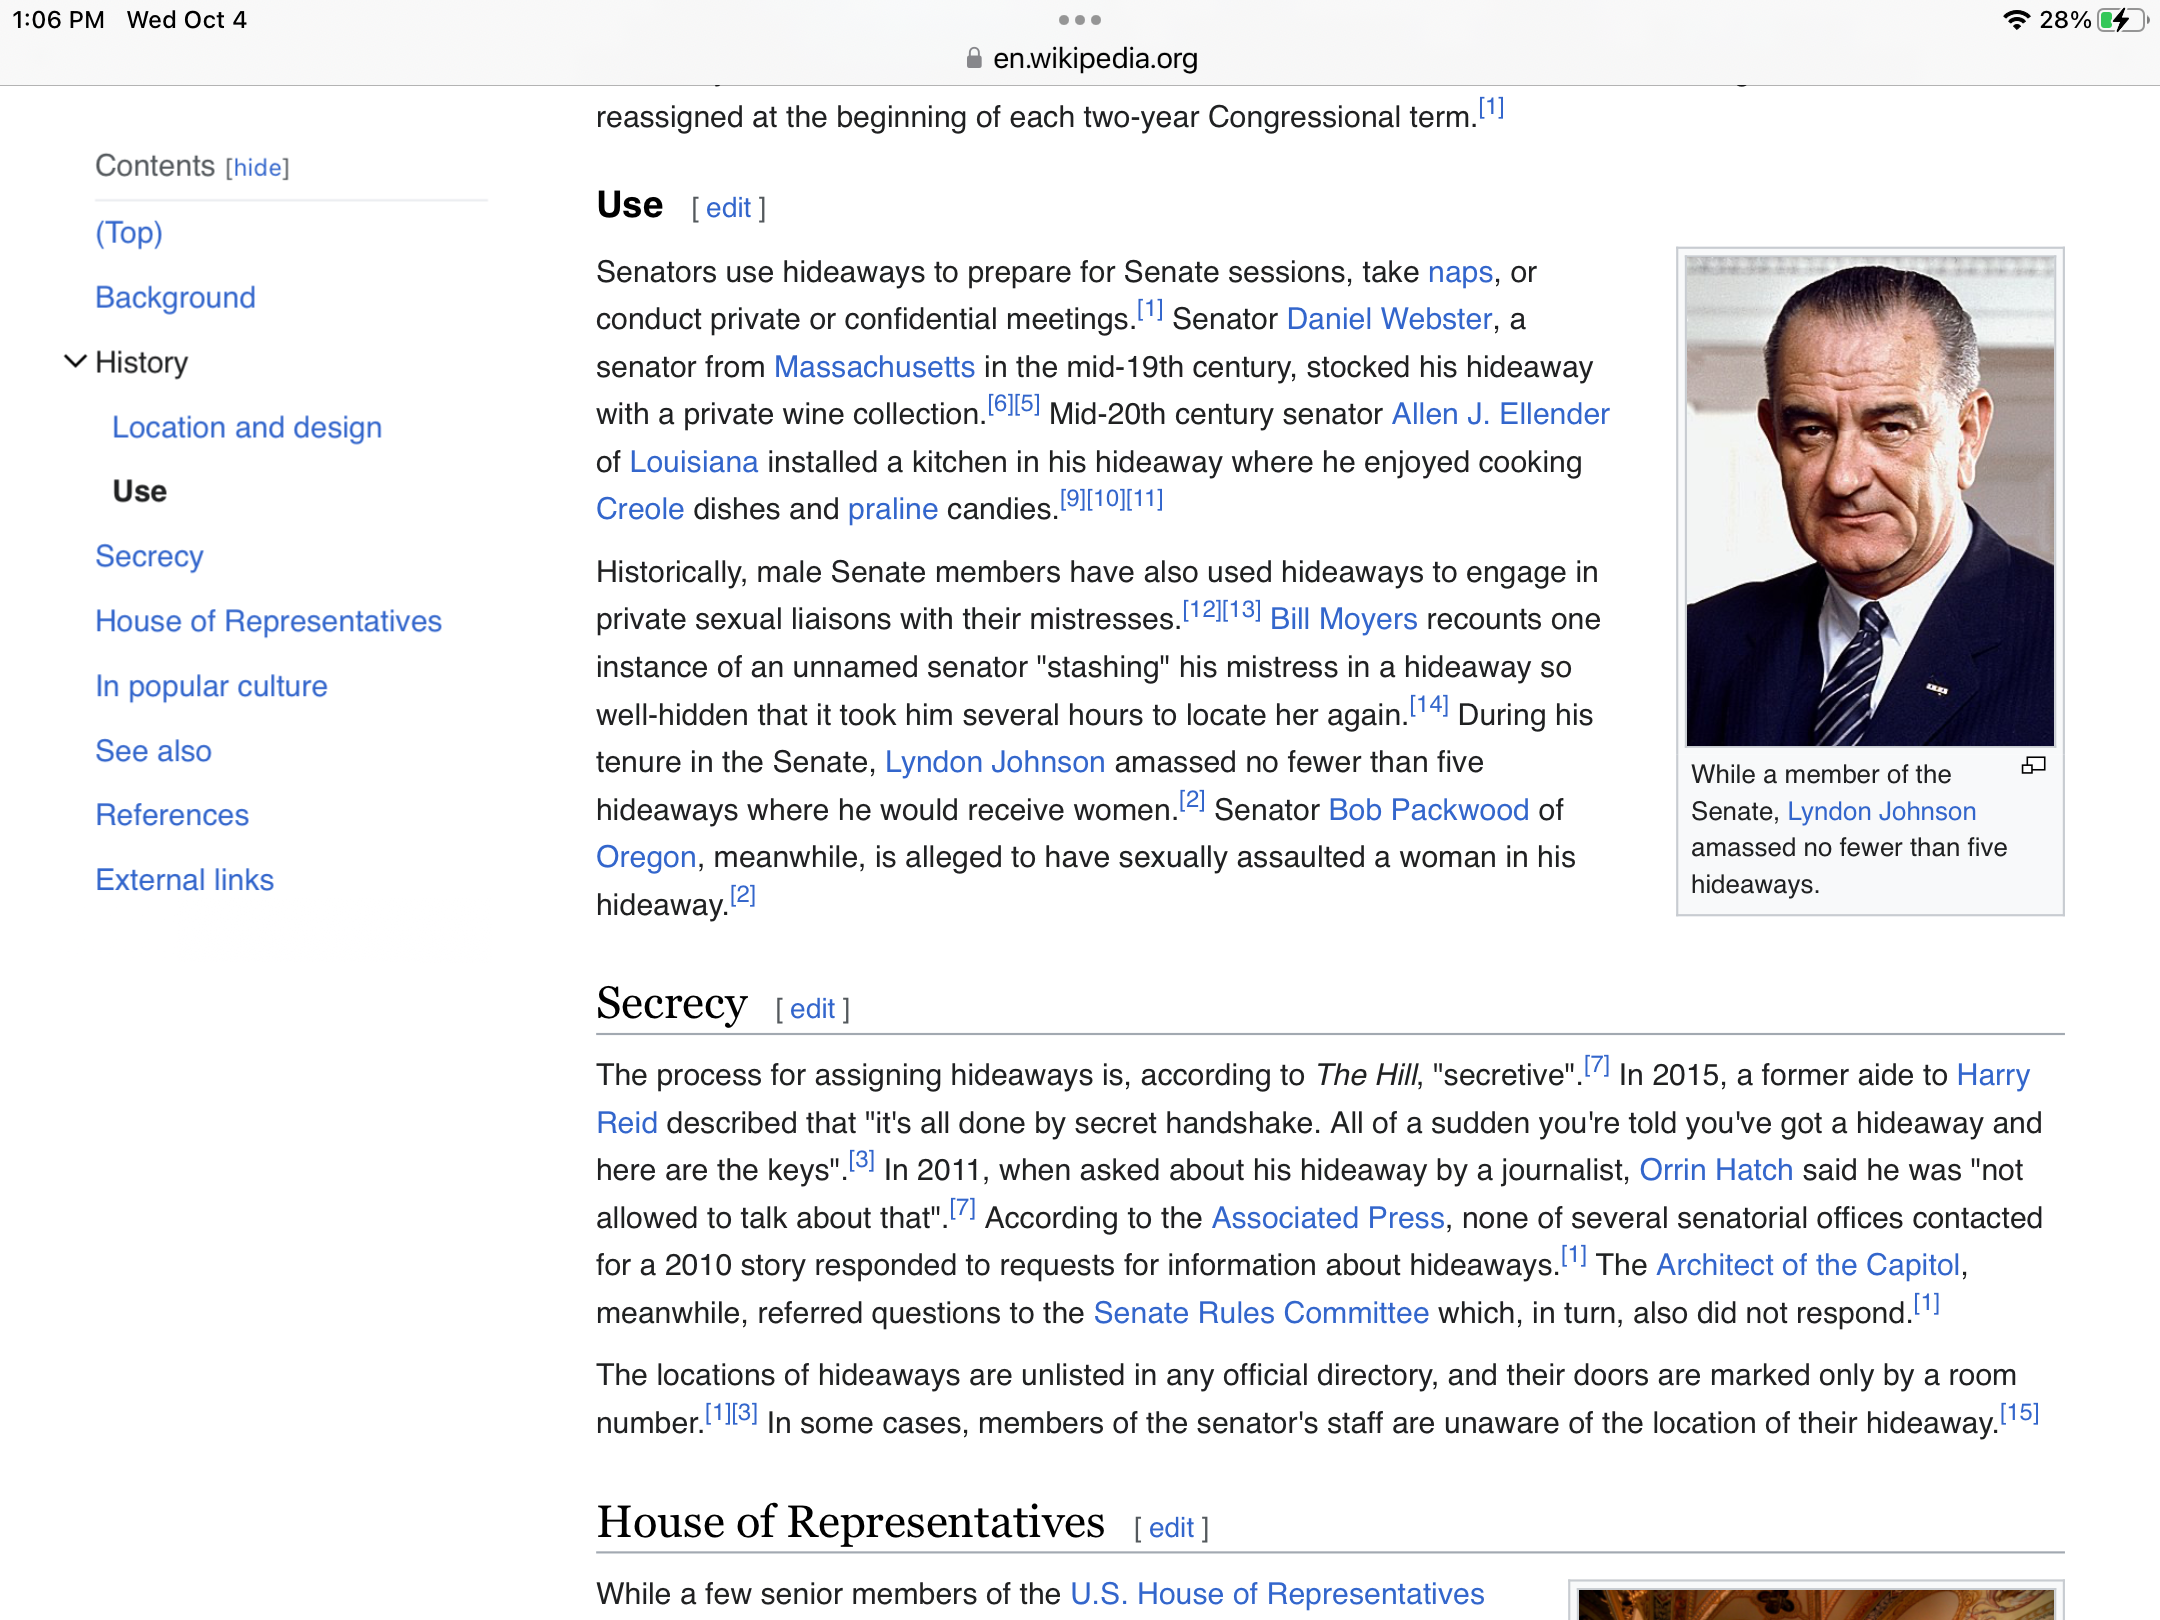Open In popular culture section
The image size is (2160, 1620).
tap(211, 686)
